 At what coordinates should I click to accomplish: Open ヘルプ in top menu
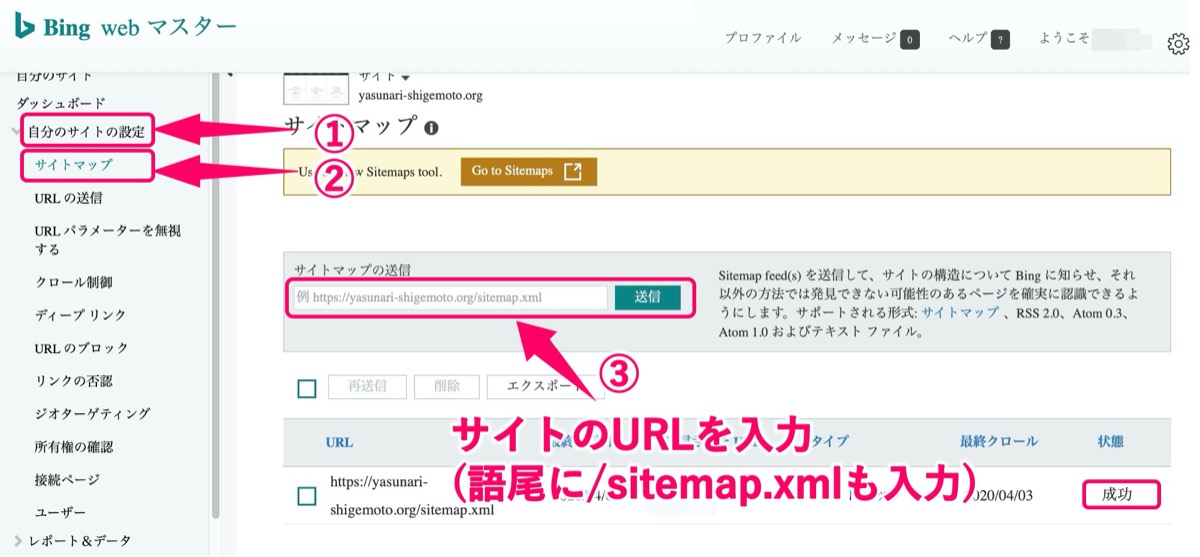click(967, 38)
